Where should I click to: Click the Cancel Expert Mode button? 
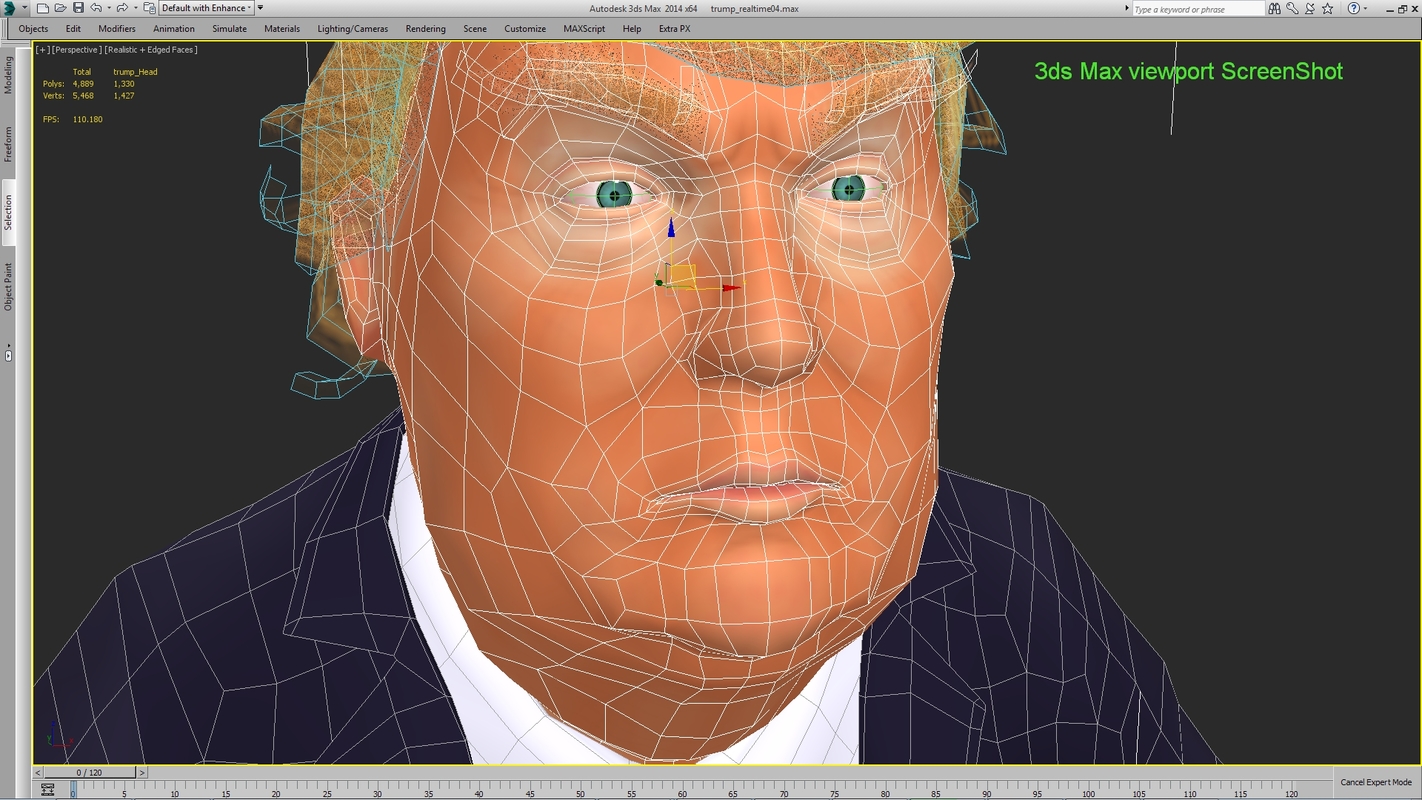(1376, 783)
